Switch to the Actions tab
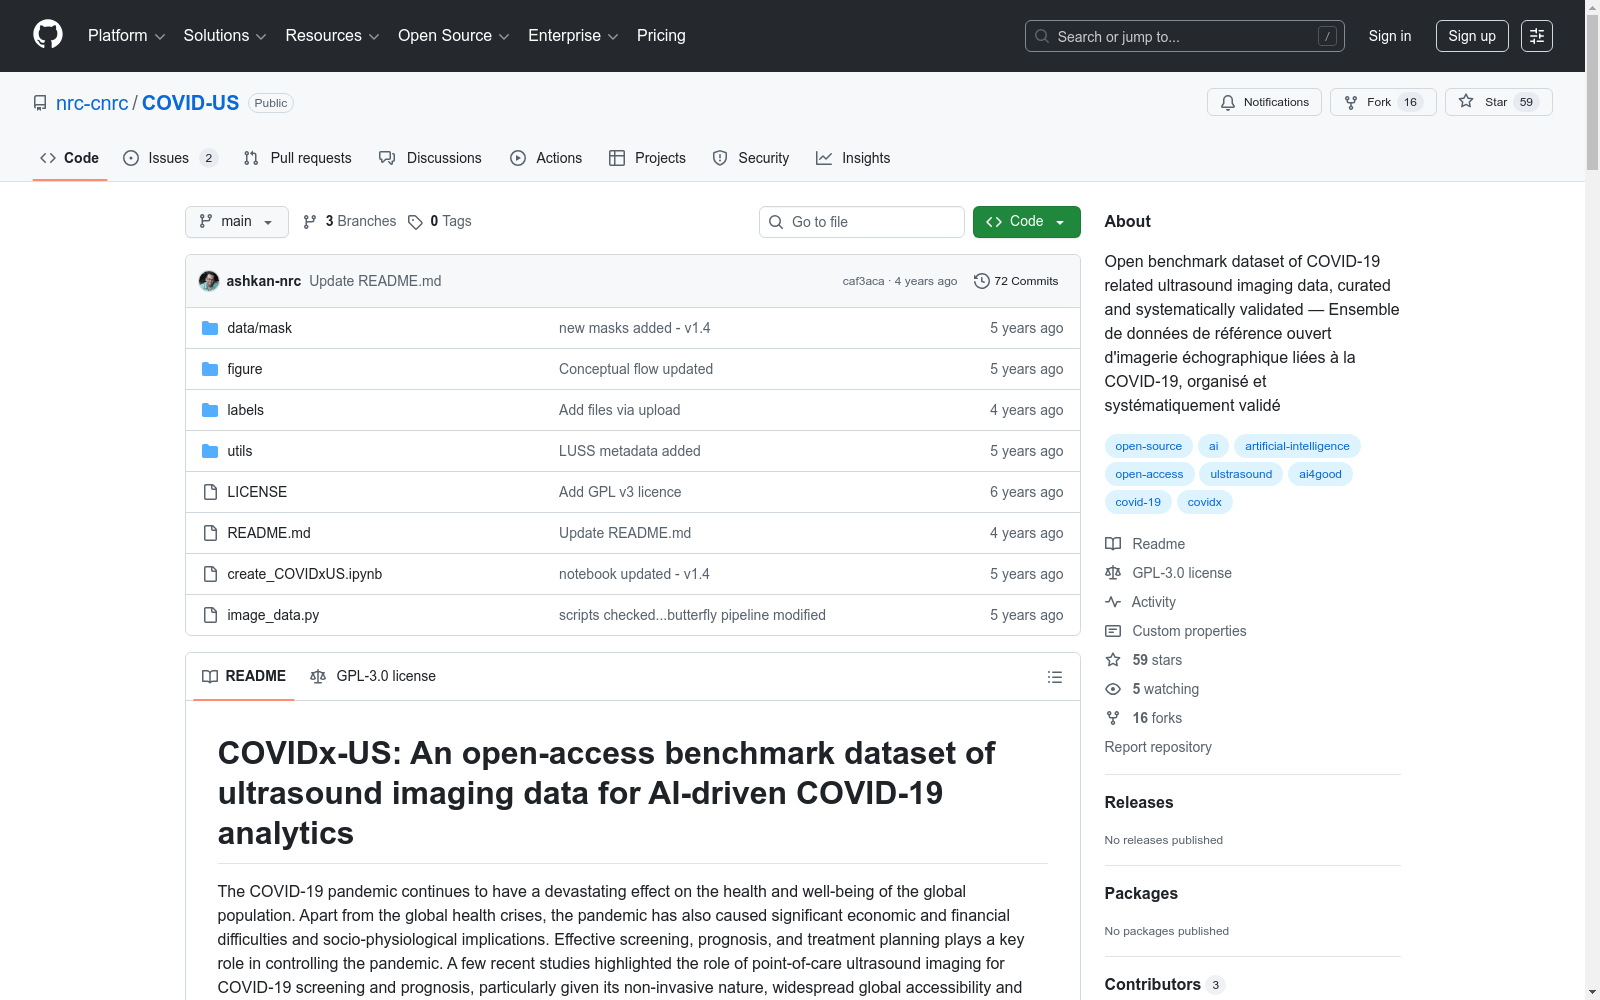The image size is (1600, 1000). coord(546,158)
